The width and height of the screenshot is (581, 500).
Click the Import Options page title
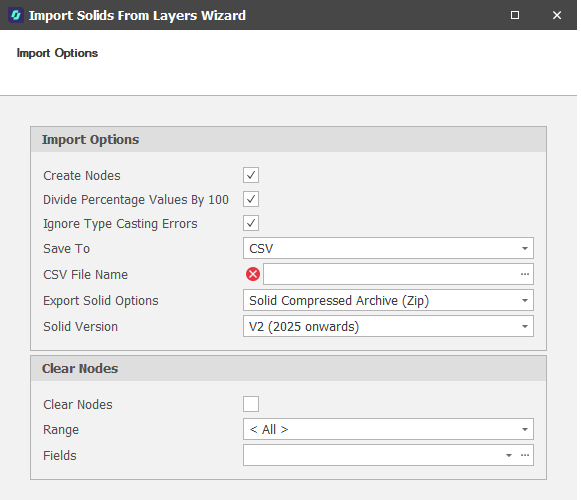pos(57,53)
